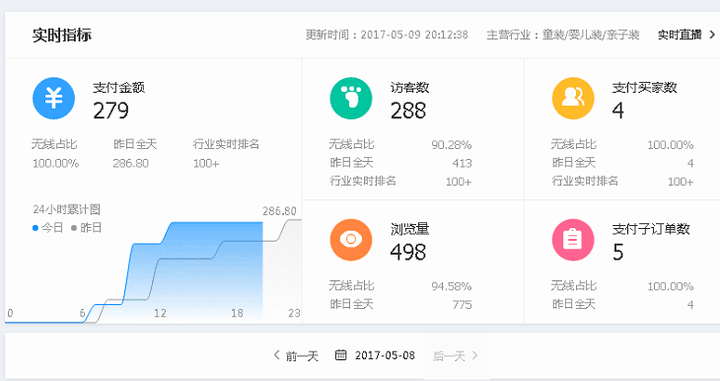This screenshot has width=720, height=381.
Task: Click the 支付子订单数 value 5
Action: (618, 252)
